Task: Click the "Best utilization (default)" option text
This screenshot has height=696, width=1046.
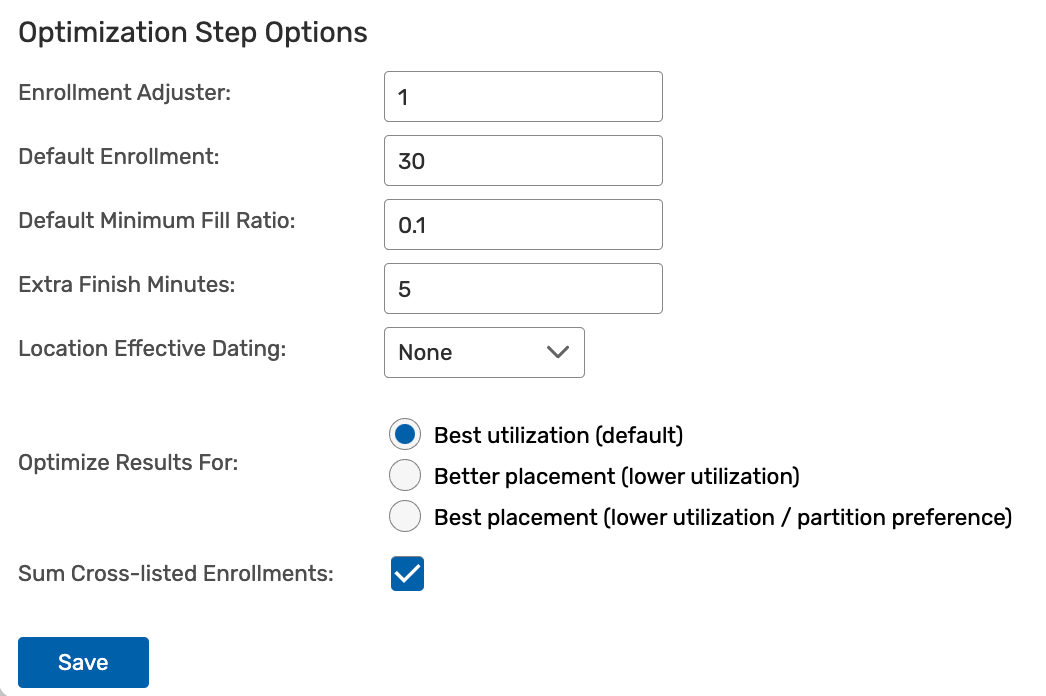Action: pos(558,435)
